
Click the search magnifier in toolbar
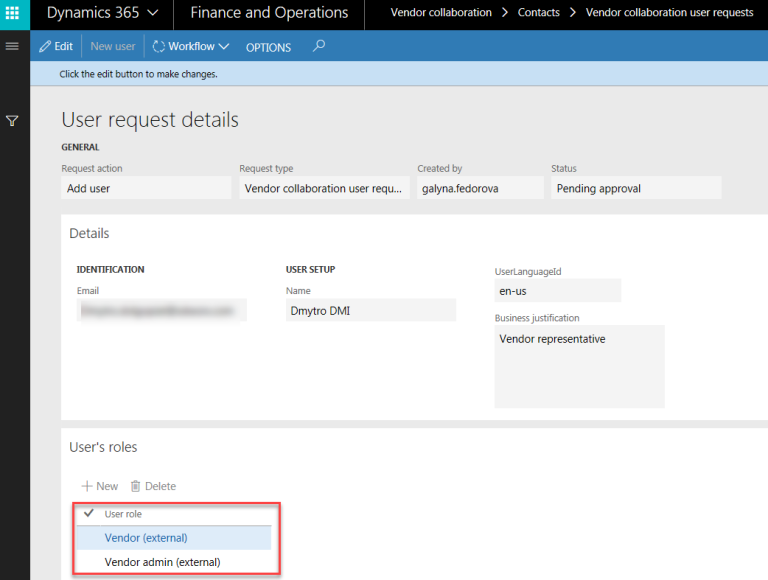tap(319, 46)
